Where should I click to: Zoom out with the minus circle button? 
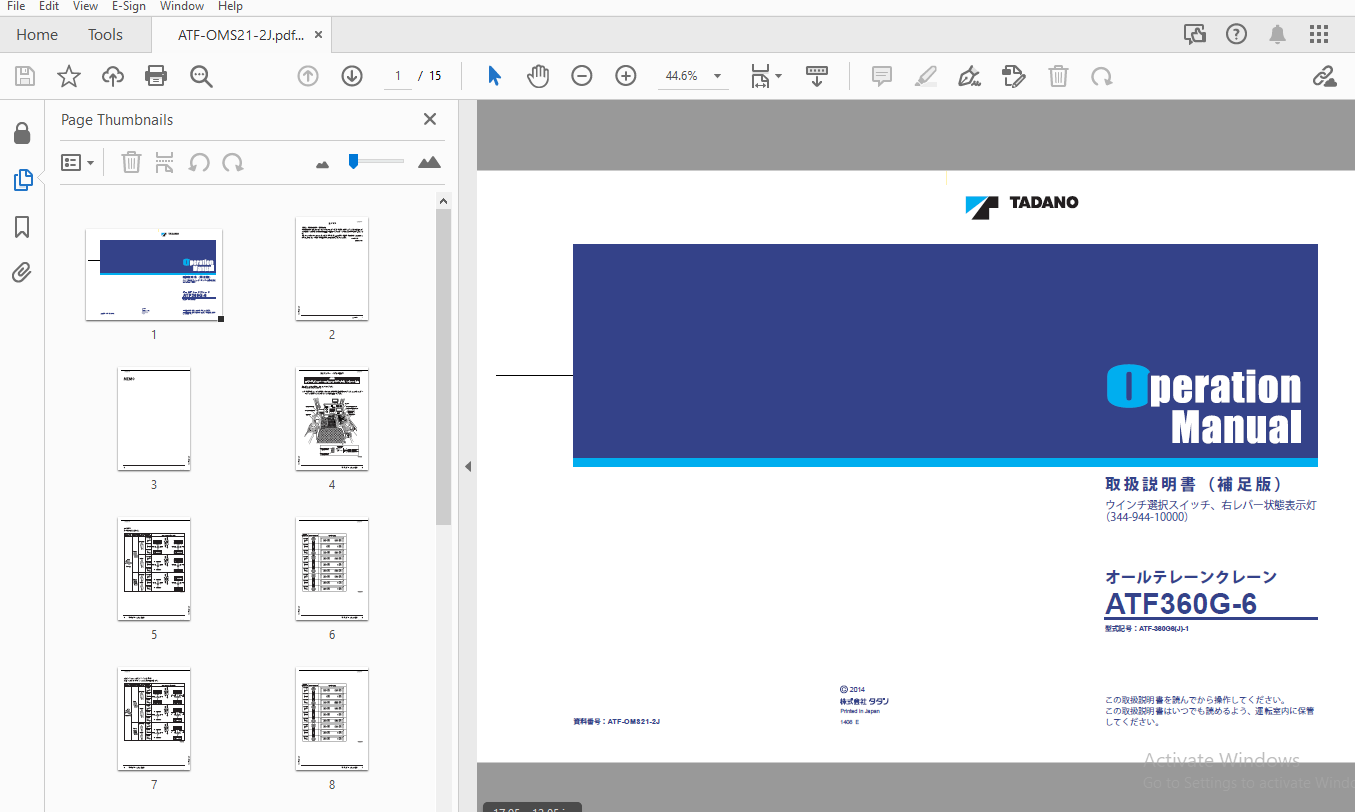582,76
